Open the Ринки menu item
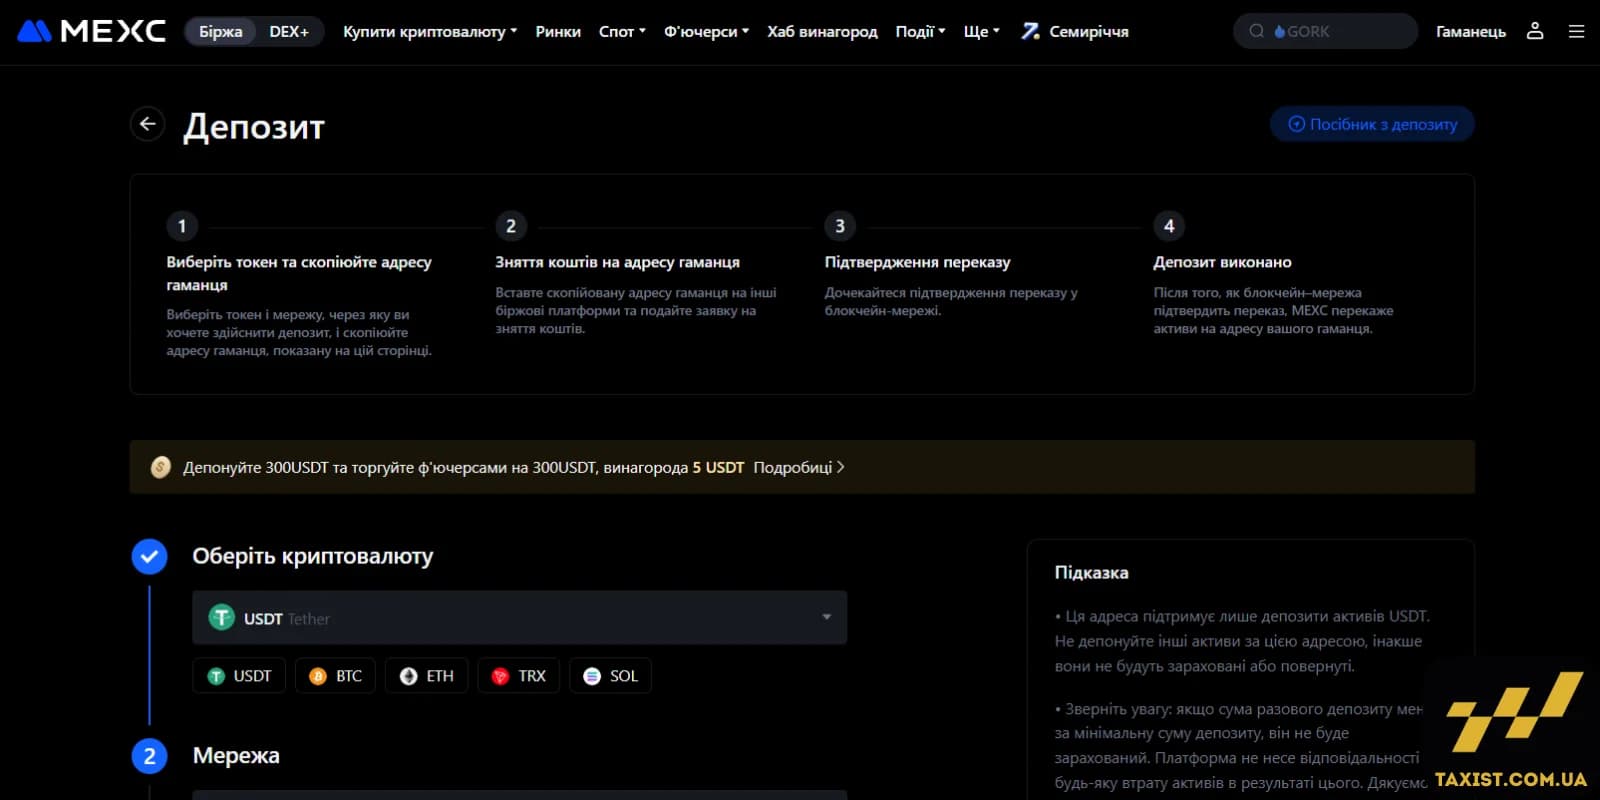1600x800 pixels. [558, 32]
